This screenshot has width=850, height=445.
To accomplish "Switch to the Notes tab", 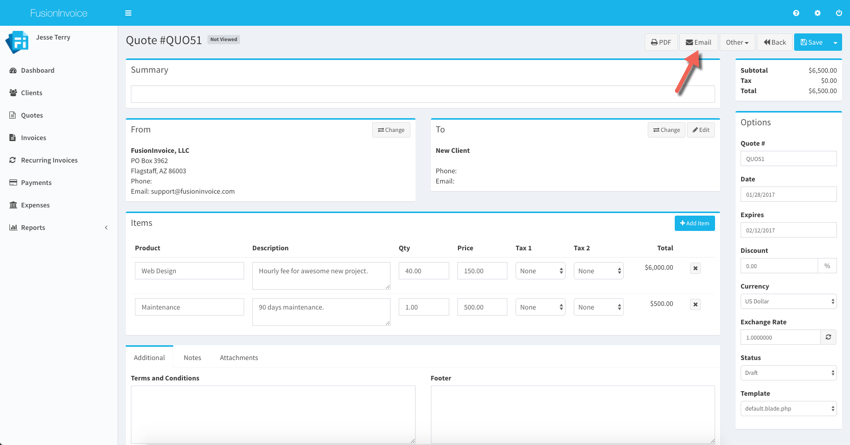I will point(192,357).
